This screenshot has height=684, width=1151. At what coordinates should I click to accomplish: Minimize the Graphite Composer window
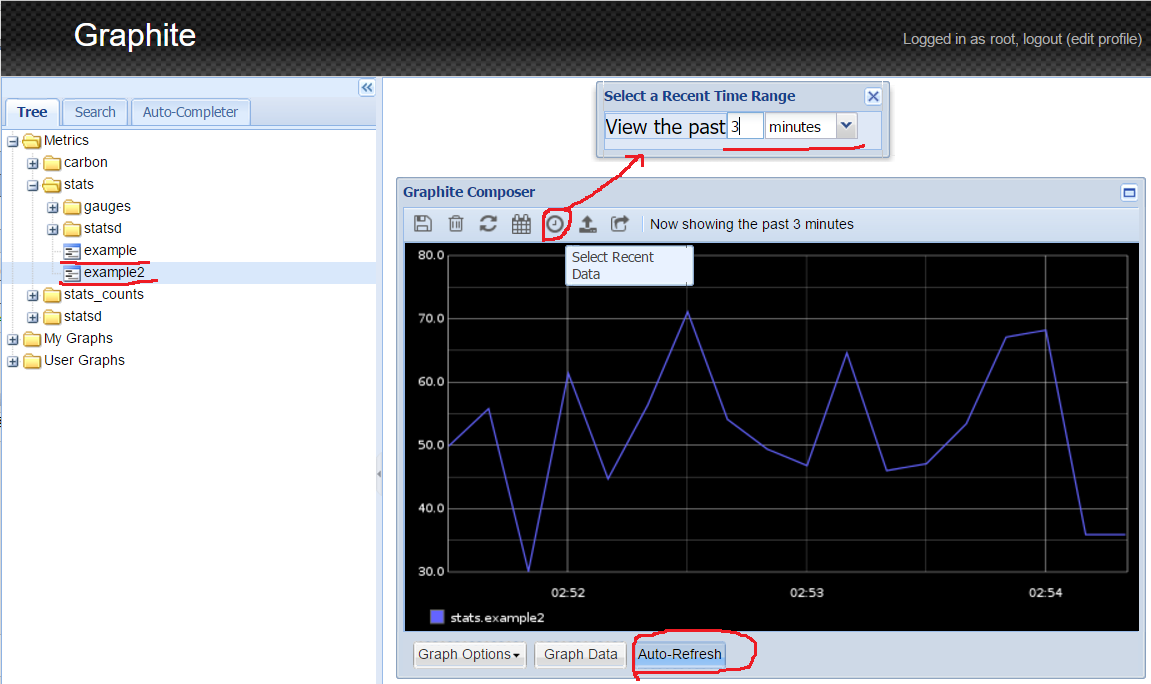tap(1129, 193)
